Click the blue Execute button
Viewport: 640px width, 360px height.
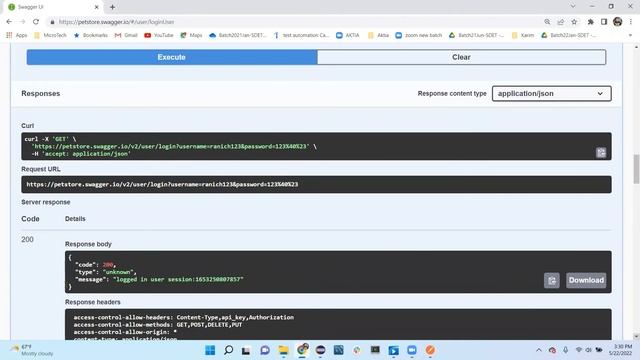pyautogui.click(x=172, y=57)
